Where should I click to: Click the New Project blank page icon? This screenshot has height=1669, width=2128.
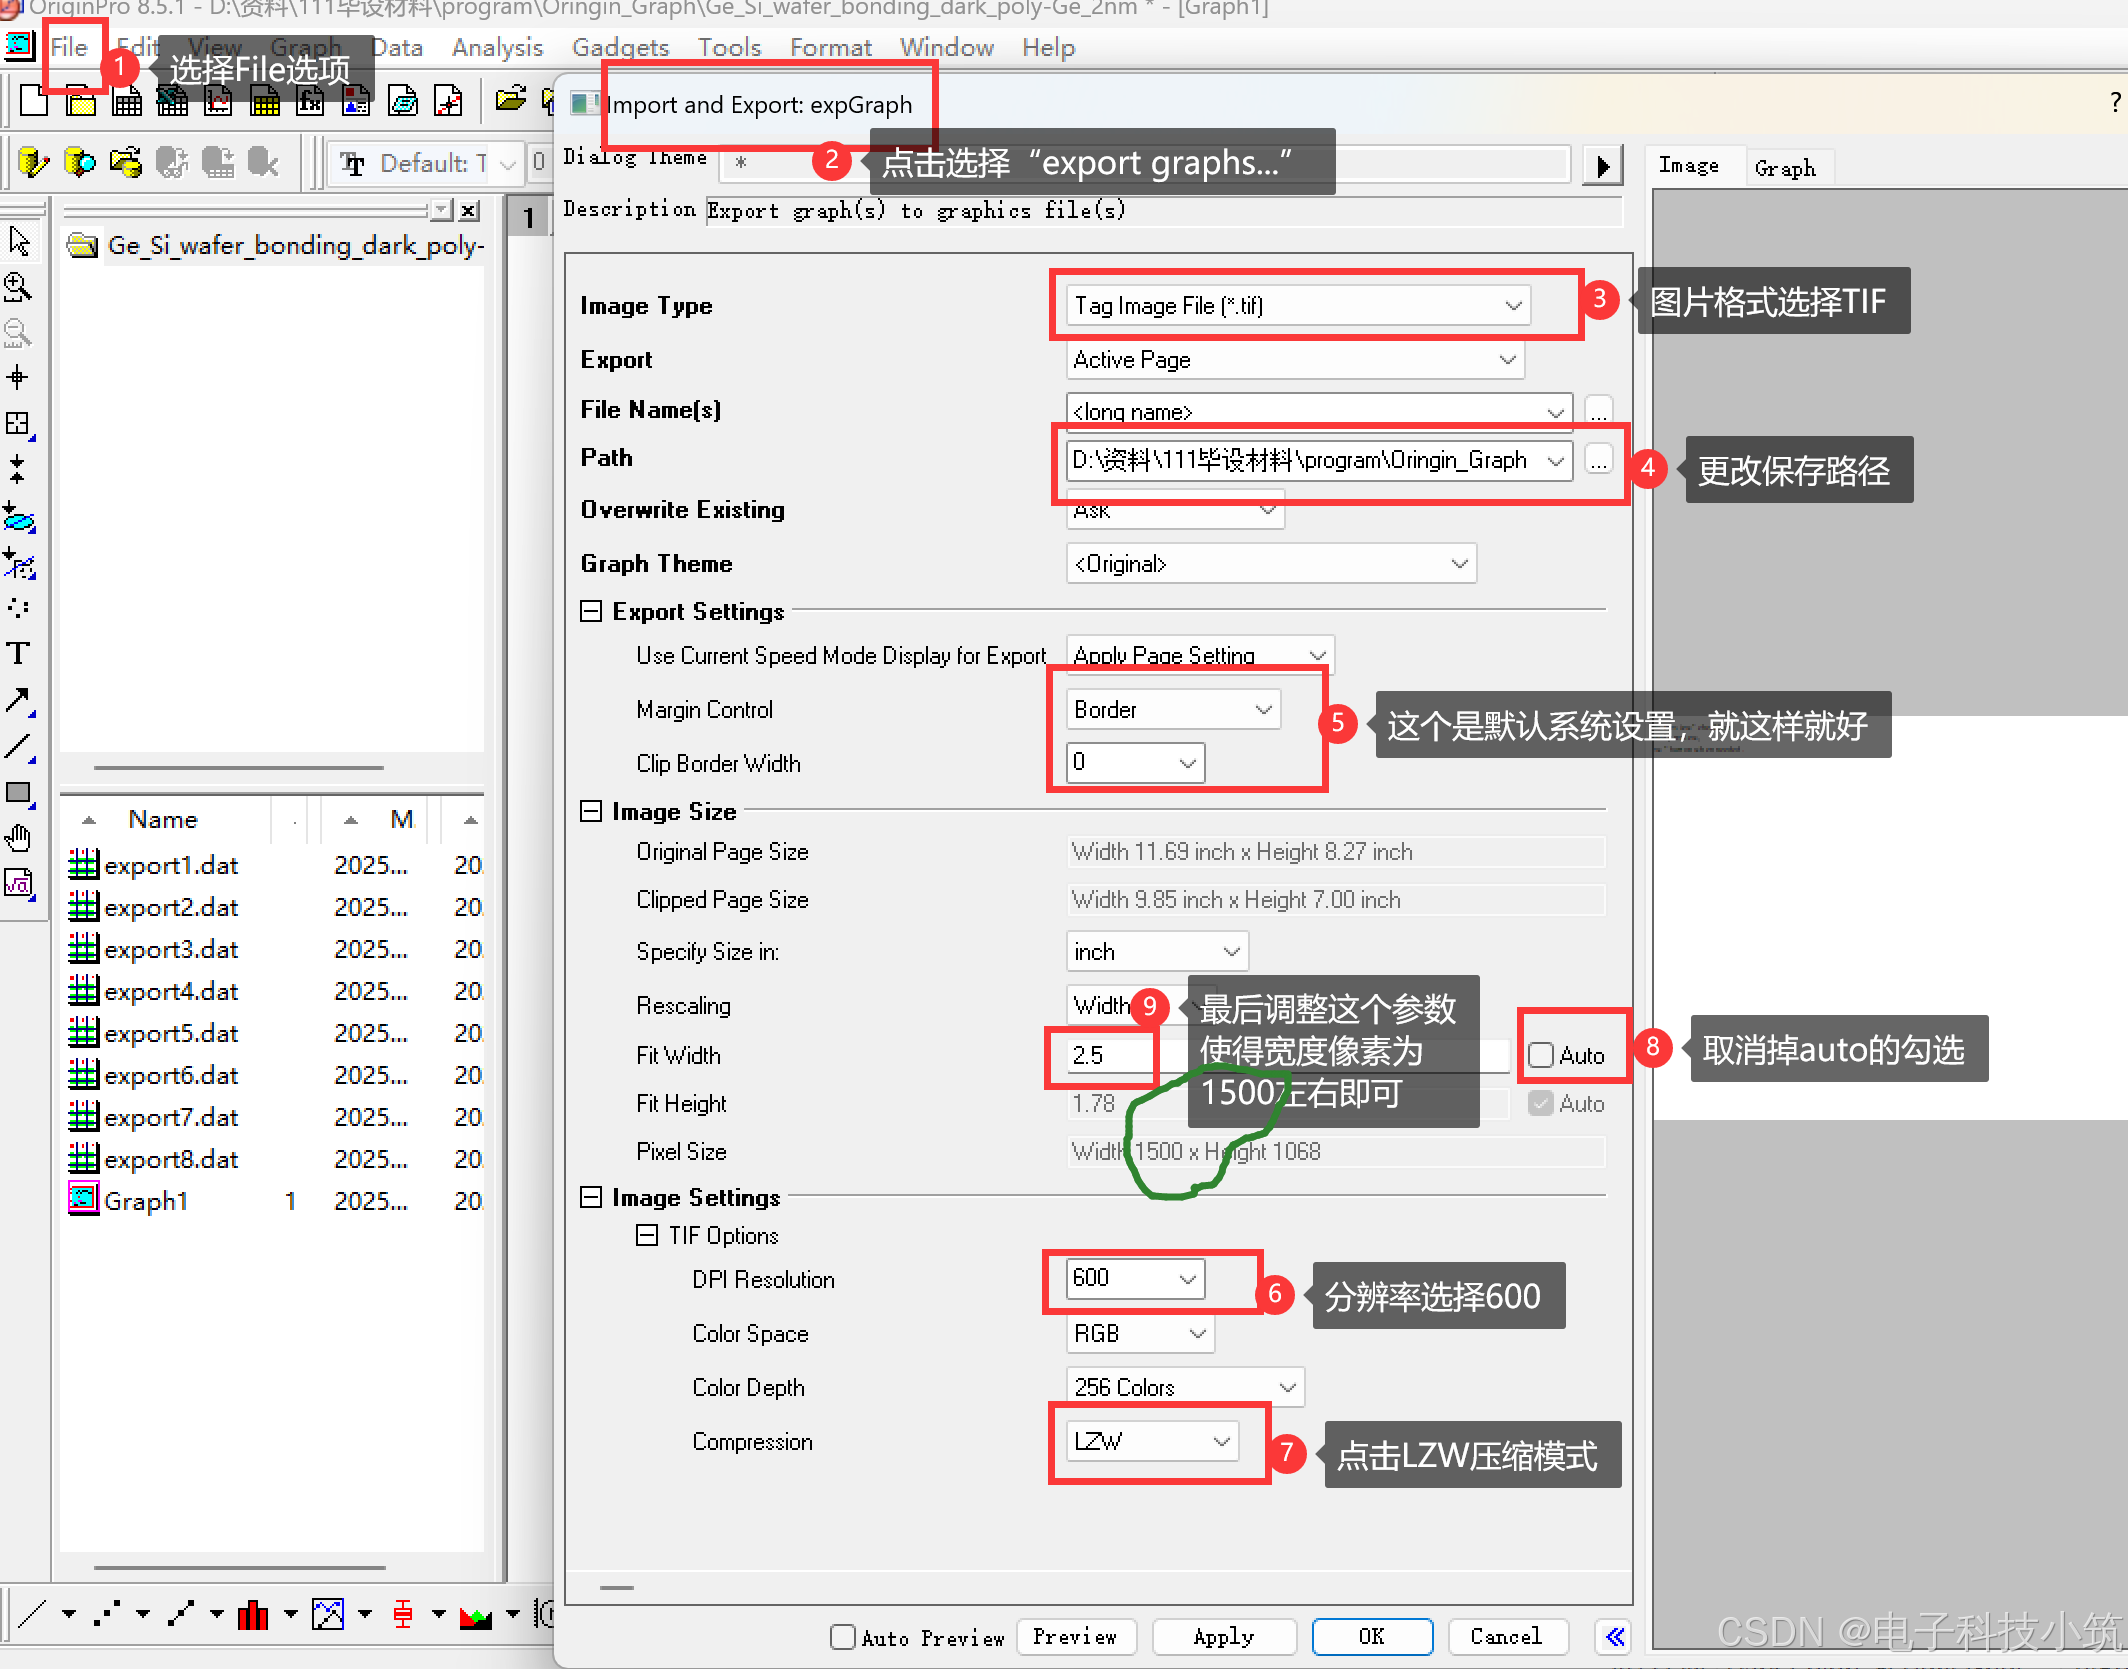(34, 101)
